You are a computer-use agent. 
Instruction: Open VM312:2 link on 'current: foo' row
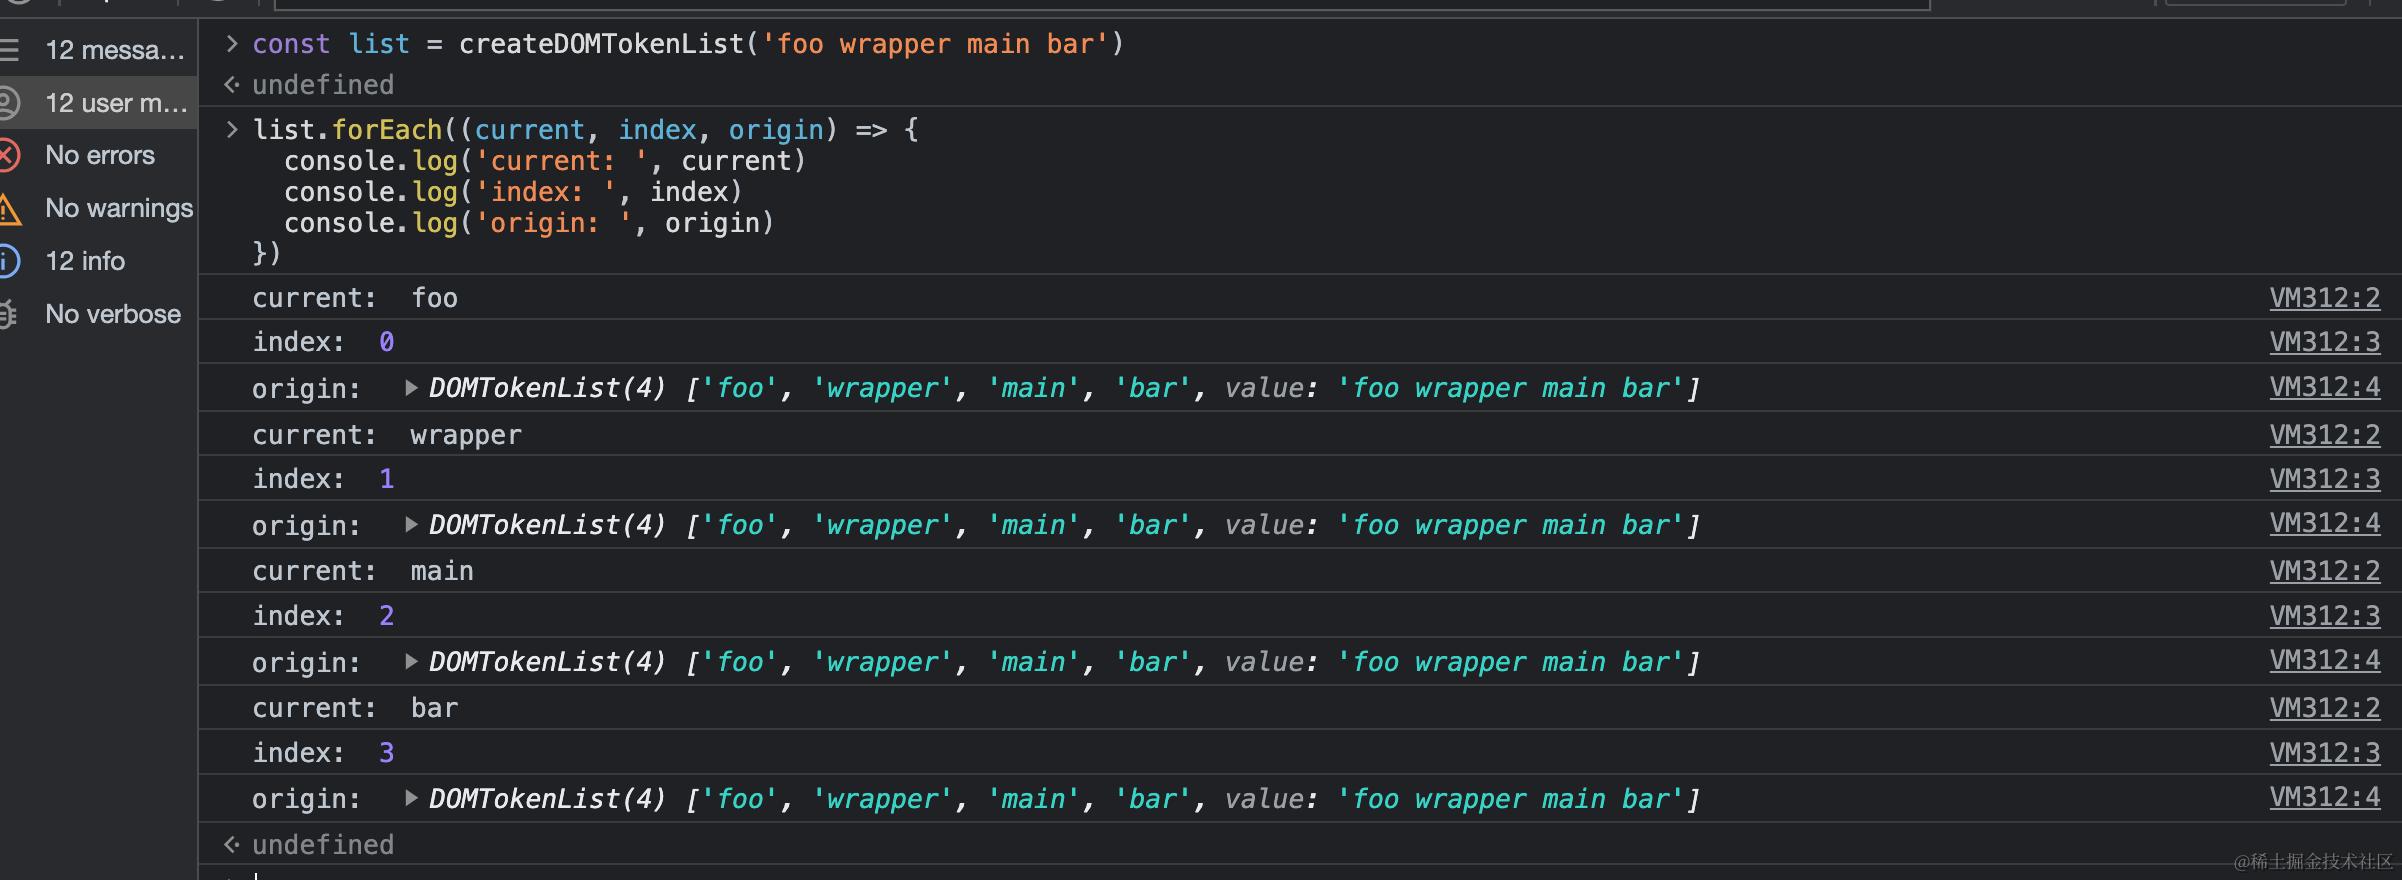point(2324,298)
